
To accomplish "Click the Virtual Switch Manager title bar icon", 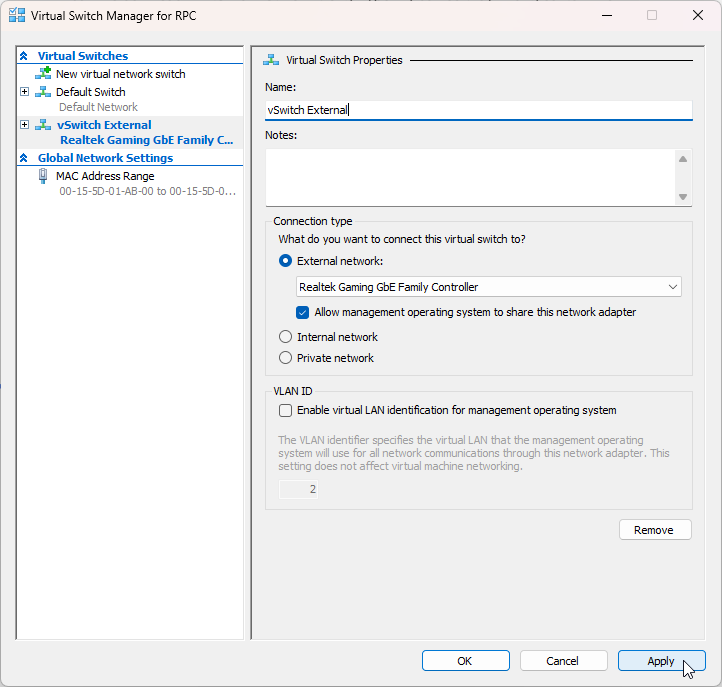I will [x=16, y=16].
